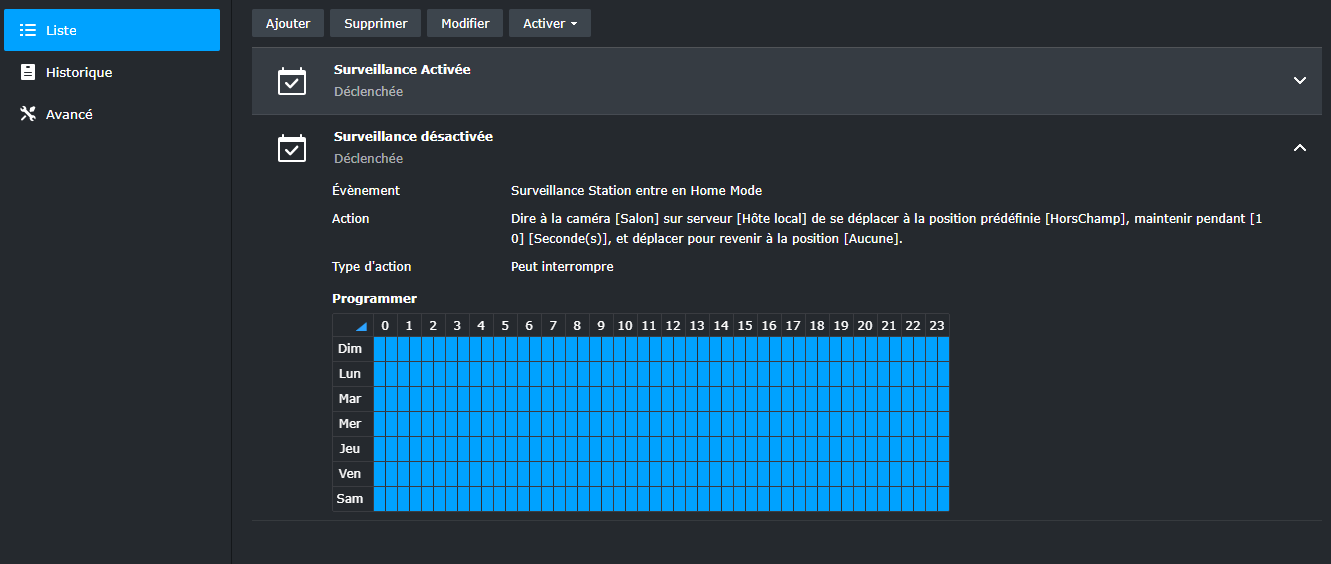The height and width of the screenshot is (564, 1331).
Task: Click the schedule grid corner triangle icon
Action: point(361,326)
